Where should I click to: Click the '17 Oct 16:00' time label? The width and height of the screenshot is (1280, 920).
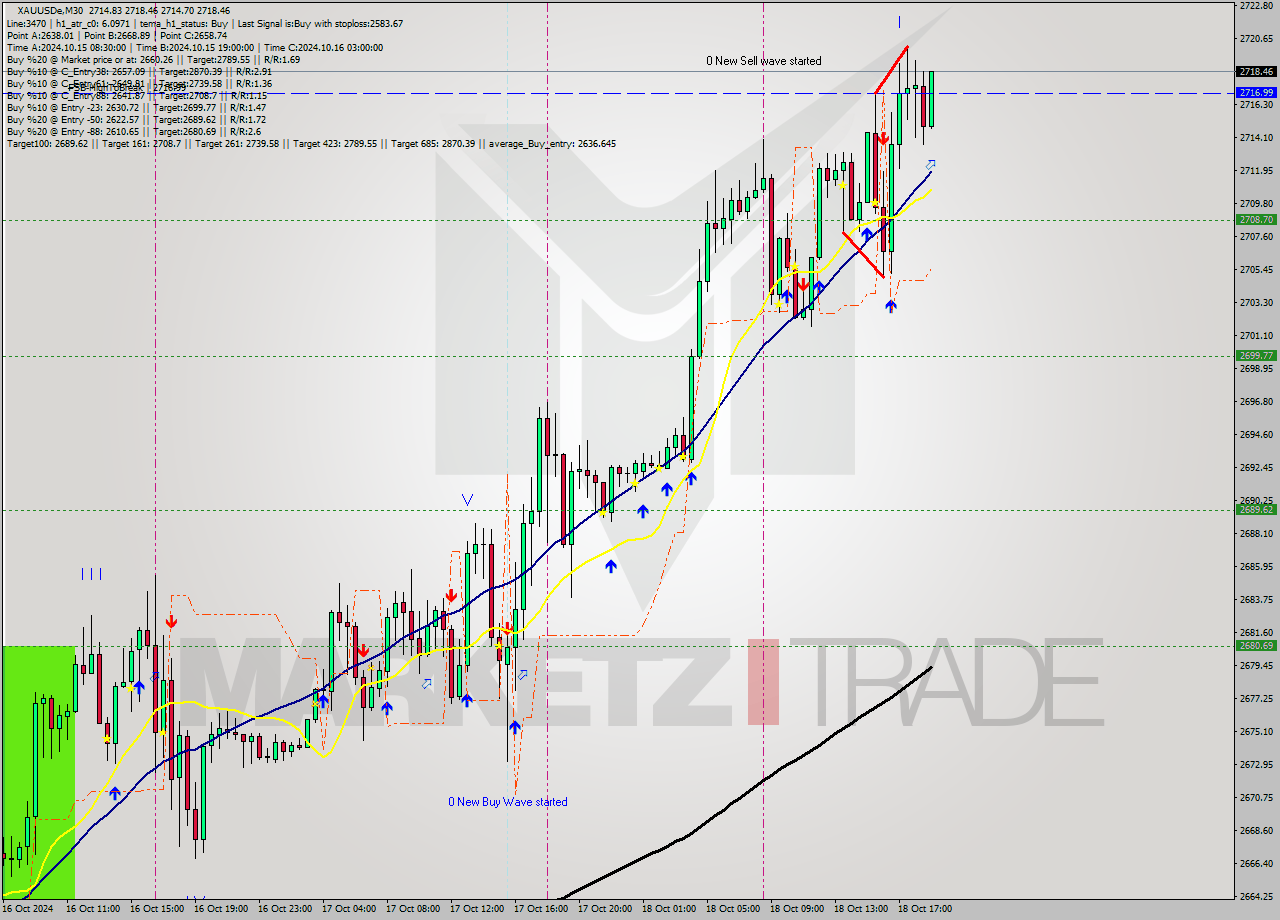coord(541,909)
